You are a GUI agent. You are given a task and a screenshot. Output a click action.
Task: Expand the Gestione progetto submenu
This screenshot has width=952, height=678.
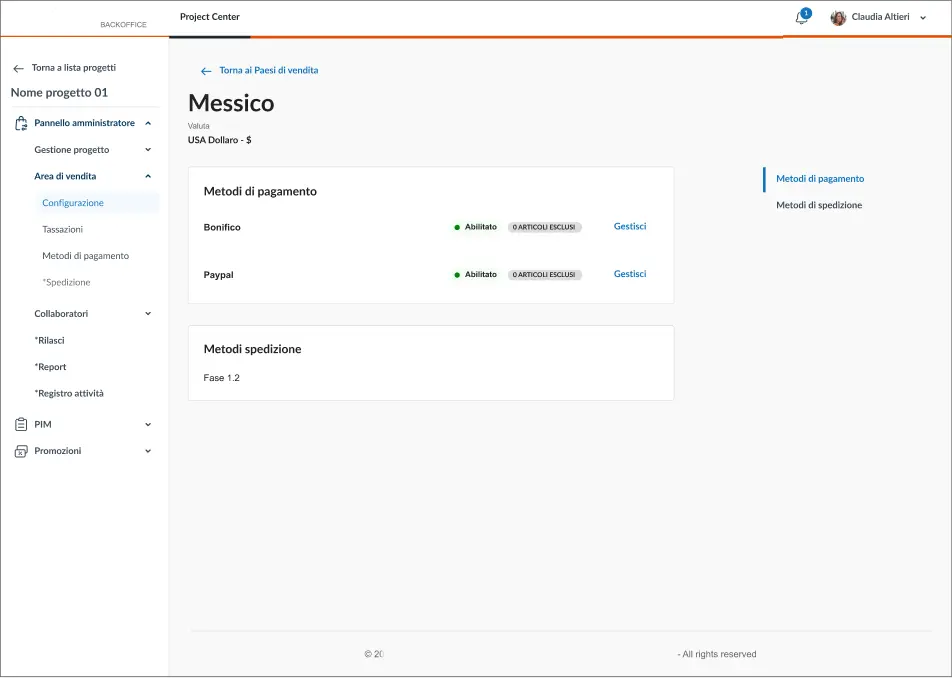[148, 150]
